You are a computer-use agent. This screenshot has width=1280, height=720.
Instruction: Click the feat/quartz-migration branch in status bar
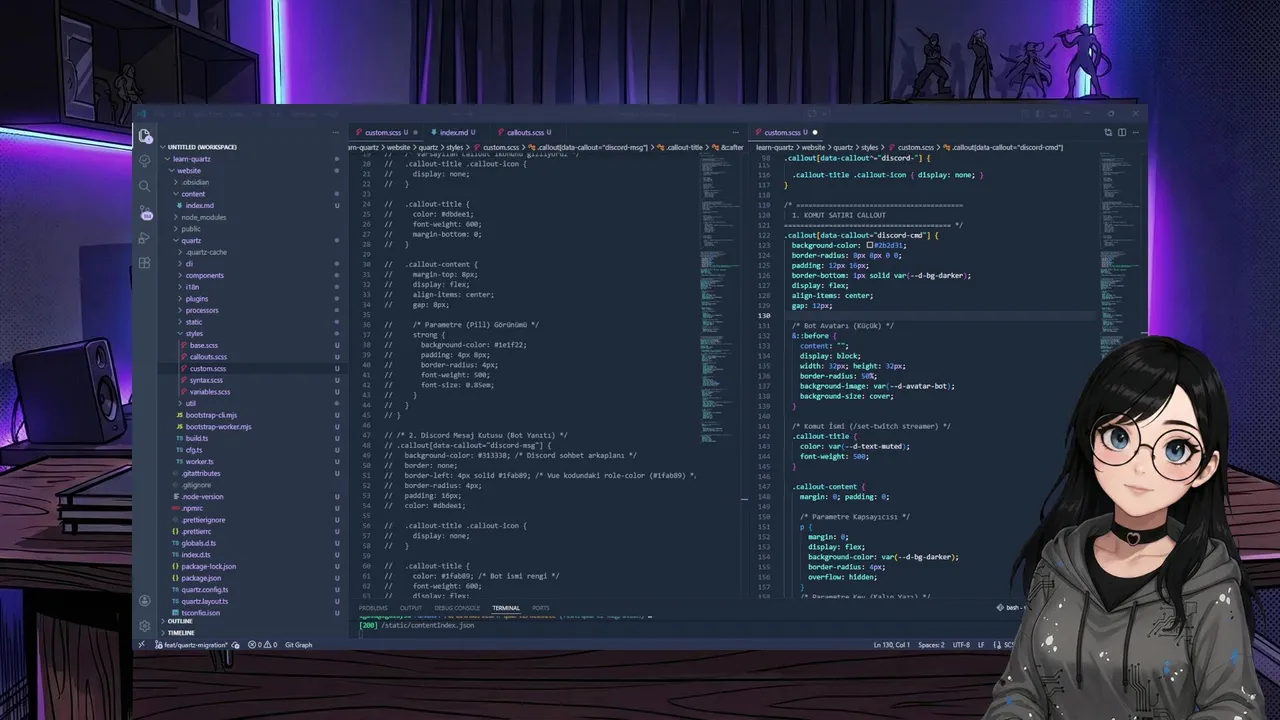coord(190,645)
